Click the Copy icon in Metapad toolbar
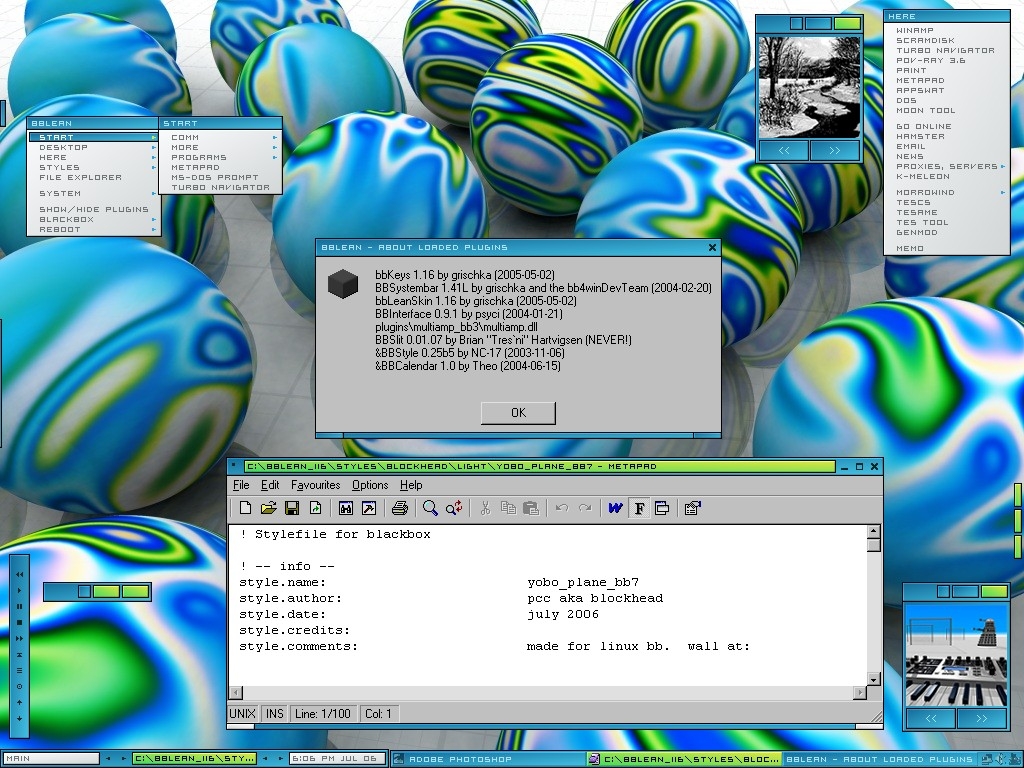Screen dimensions: 1024x768 click(x=508, y=508)
